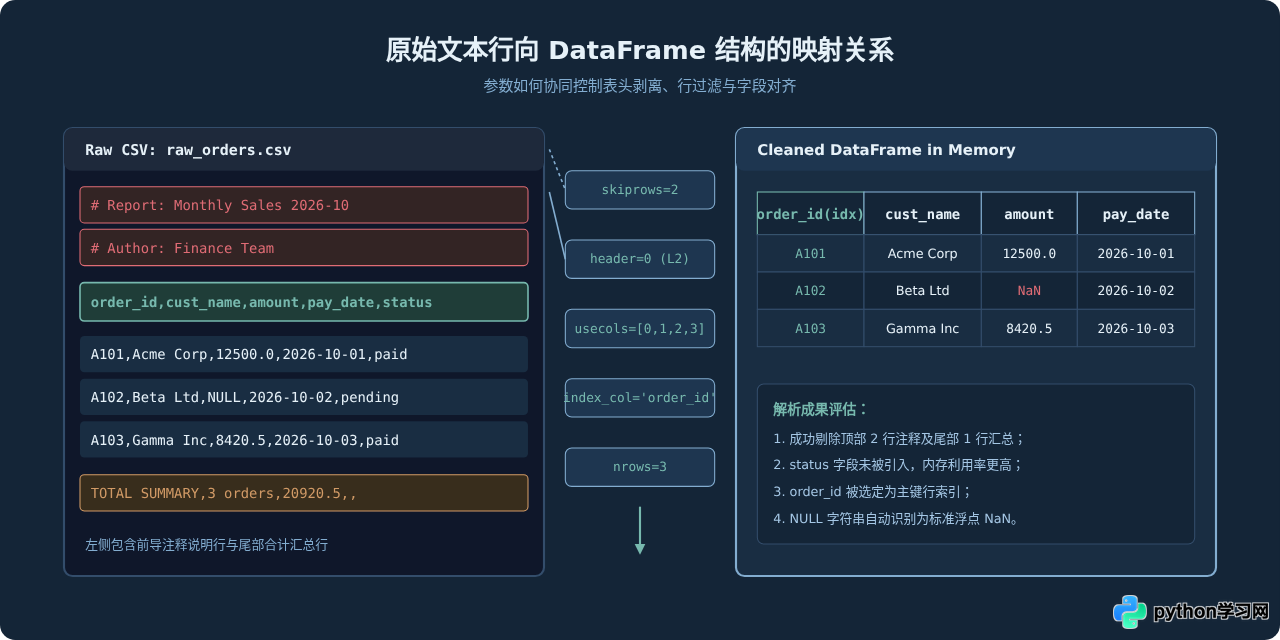The image size is (1280, 640).
Task: Click the order_id(idx) column header
Action: (x=811, y=214)
